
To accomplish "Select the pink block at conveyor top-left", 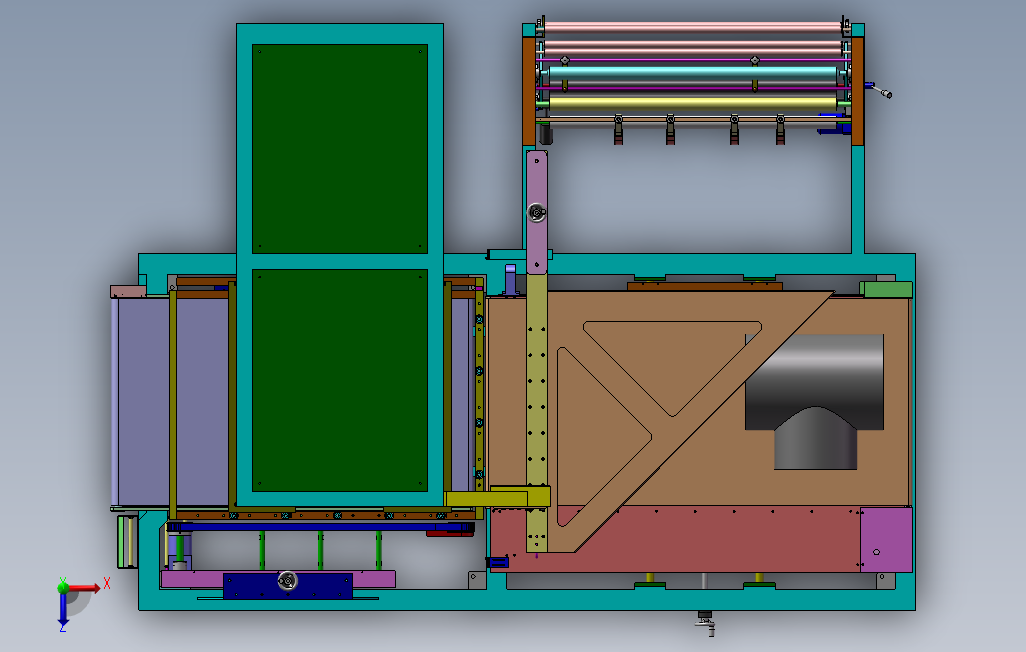I will [x=128, y=291].
